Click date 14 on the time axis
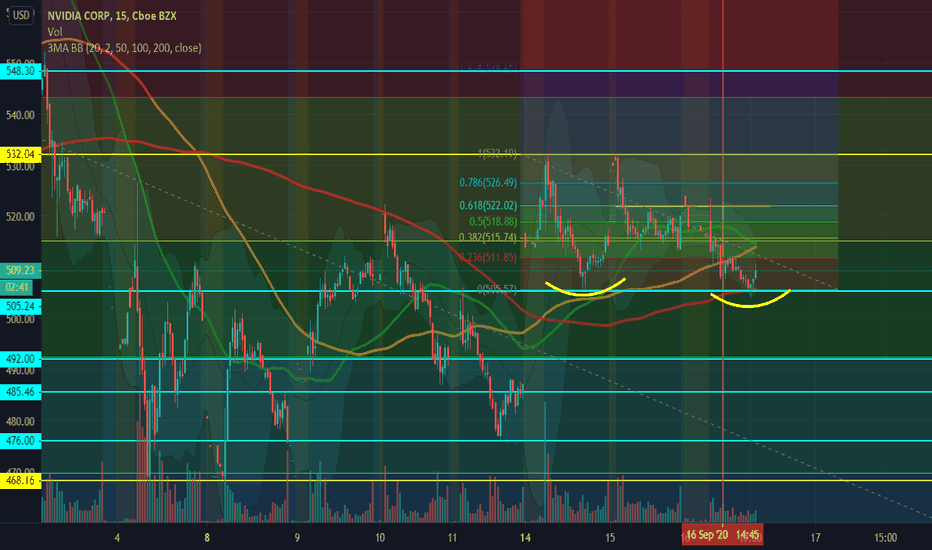The height and width of the screenshot is (550, 932). point(525,538)
